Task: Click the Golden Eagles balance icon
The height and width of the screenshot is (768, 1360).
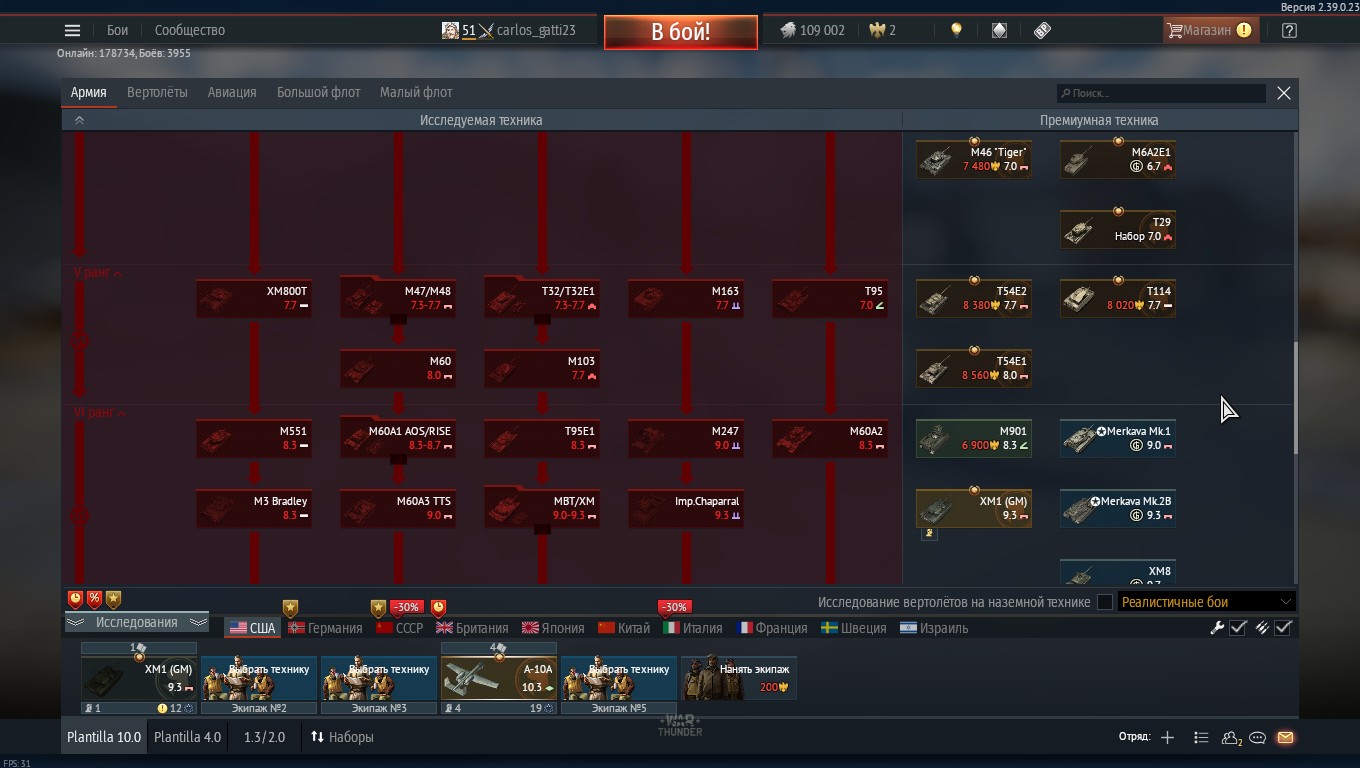Action: tap(877, 31)
